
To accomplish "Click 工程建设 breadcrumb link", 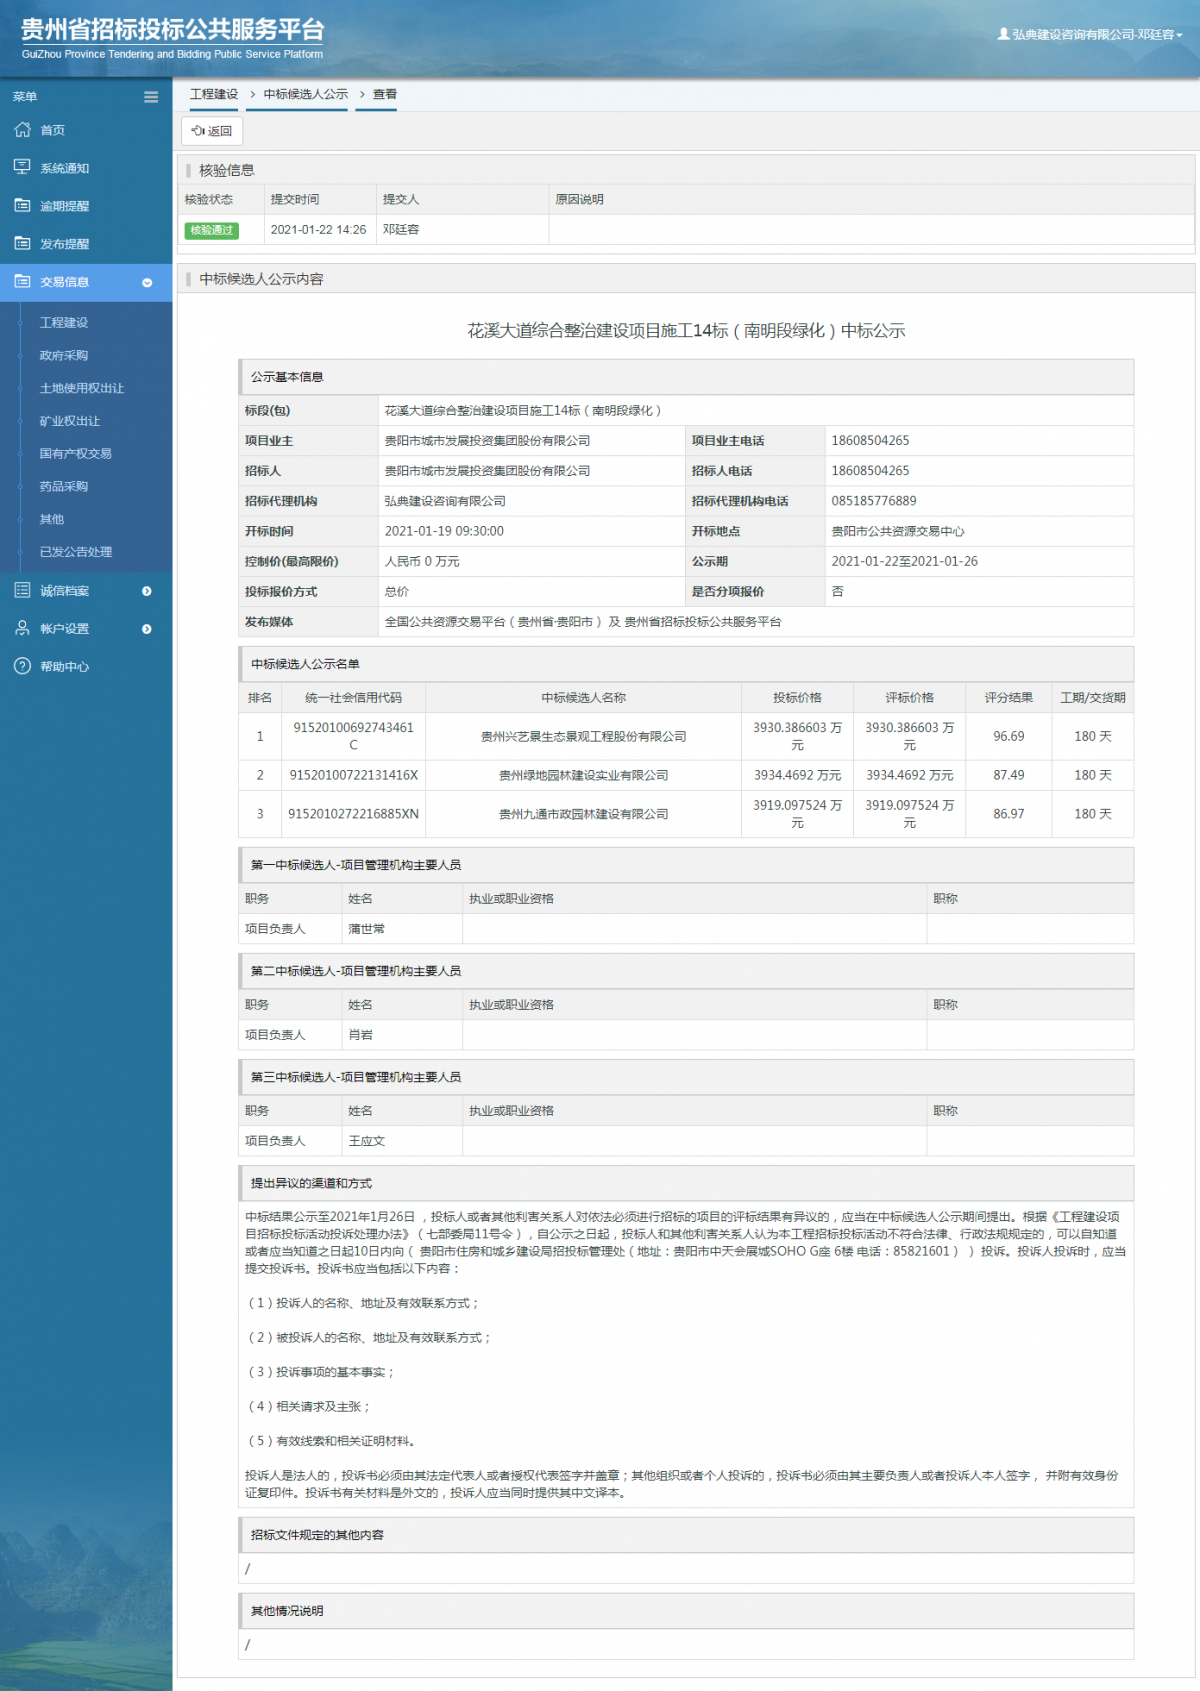I will (x=214, y=94).
